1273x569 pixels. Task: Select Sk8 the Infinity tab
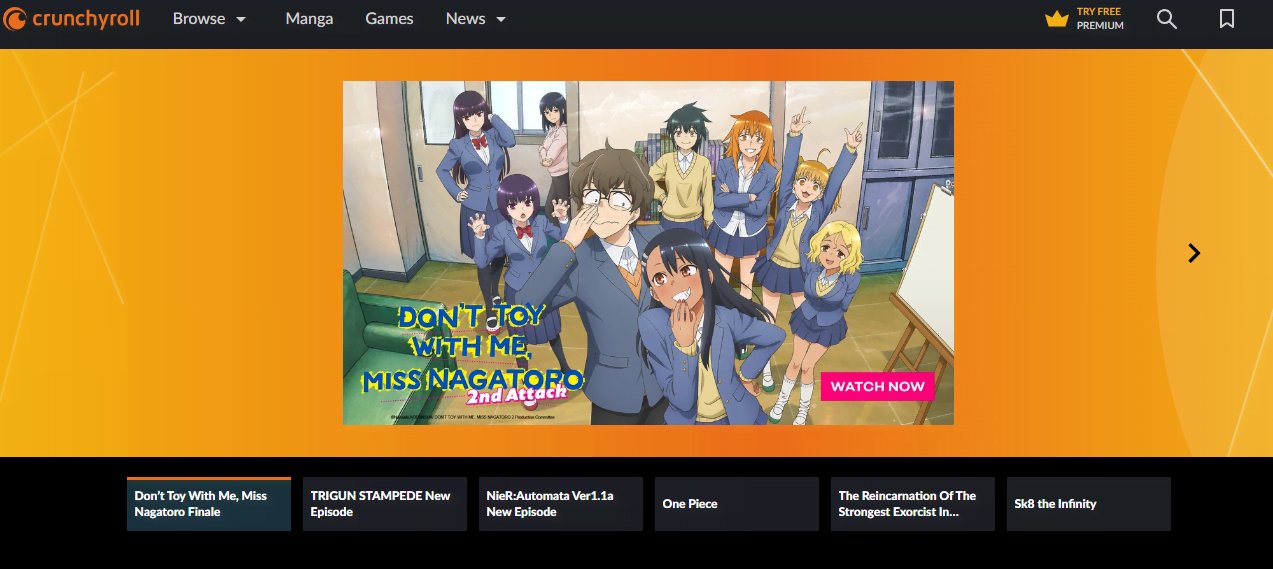pos(1089,504)
